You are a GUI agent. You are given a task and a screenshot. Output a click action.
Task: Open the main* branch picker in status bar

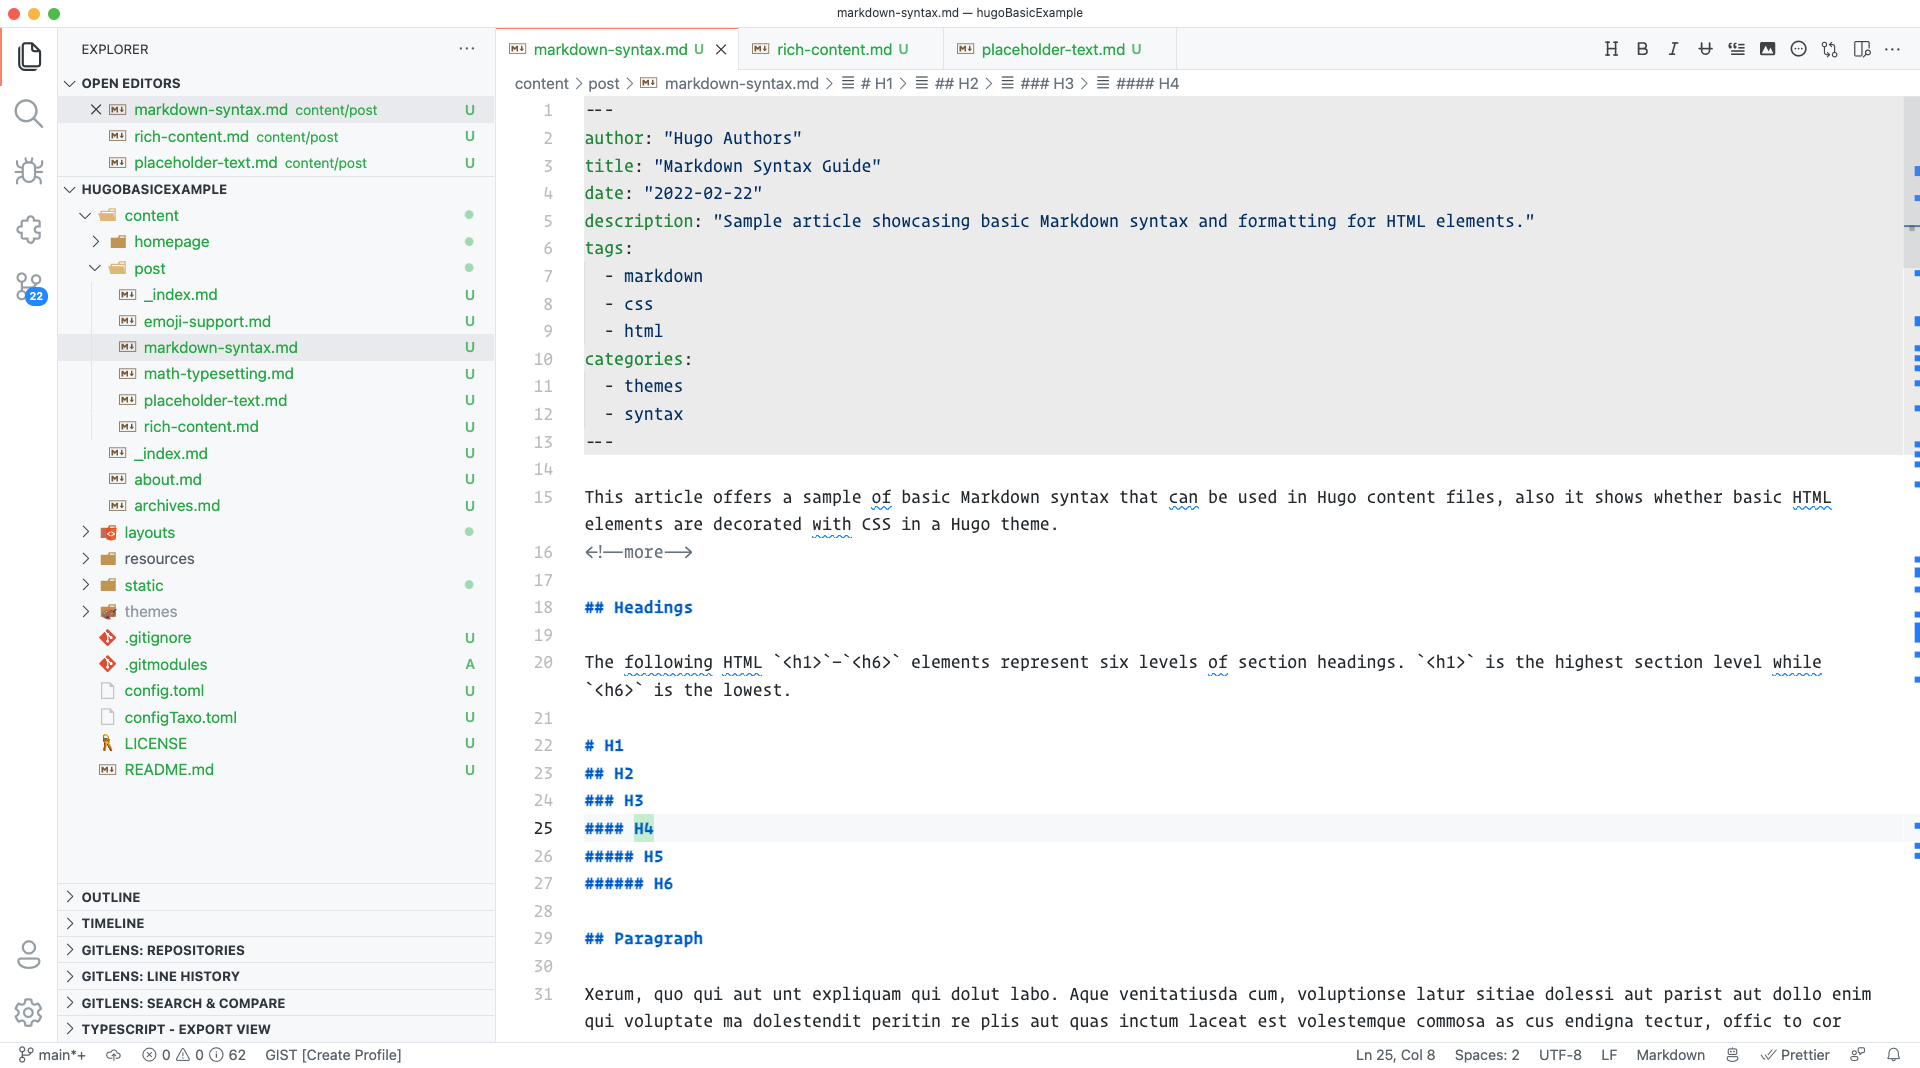point(52,1054)
